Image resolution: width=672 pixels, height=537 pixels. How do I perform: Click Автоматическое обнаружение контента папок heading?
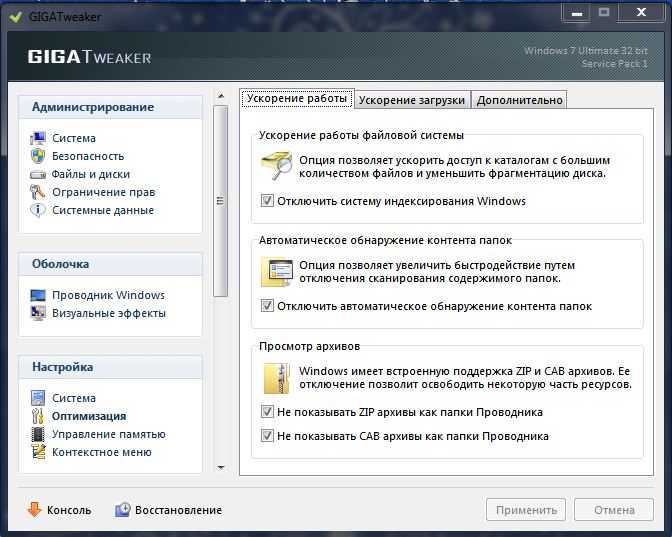click(385, 240)
